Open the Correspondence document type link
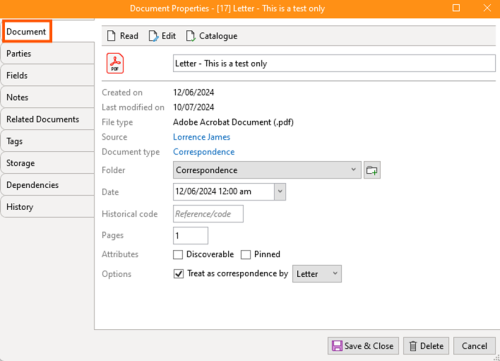Screen dimensions: 500x361 [204, 152]
